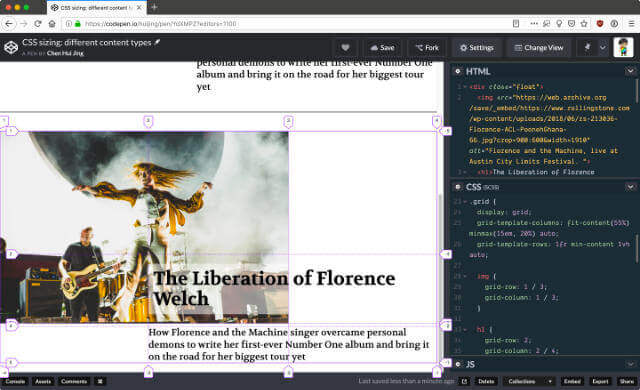Expand the CSS panel dropdown arrow
640x390 pixels.
[x=630, y=187]
